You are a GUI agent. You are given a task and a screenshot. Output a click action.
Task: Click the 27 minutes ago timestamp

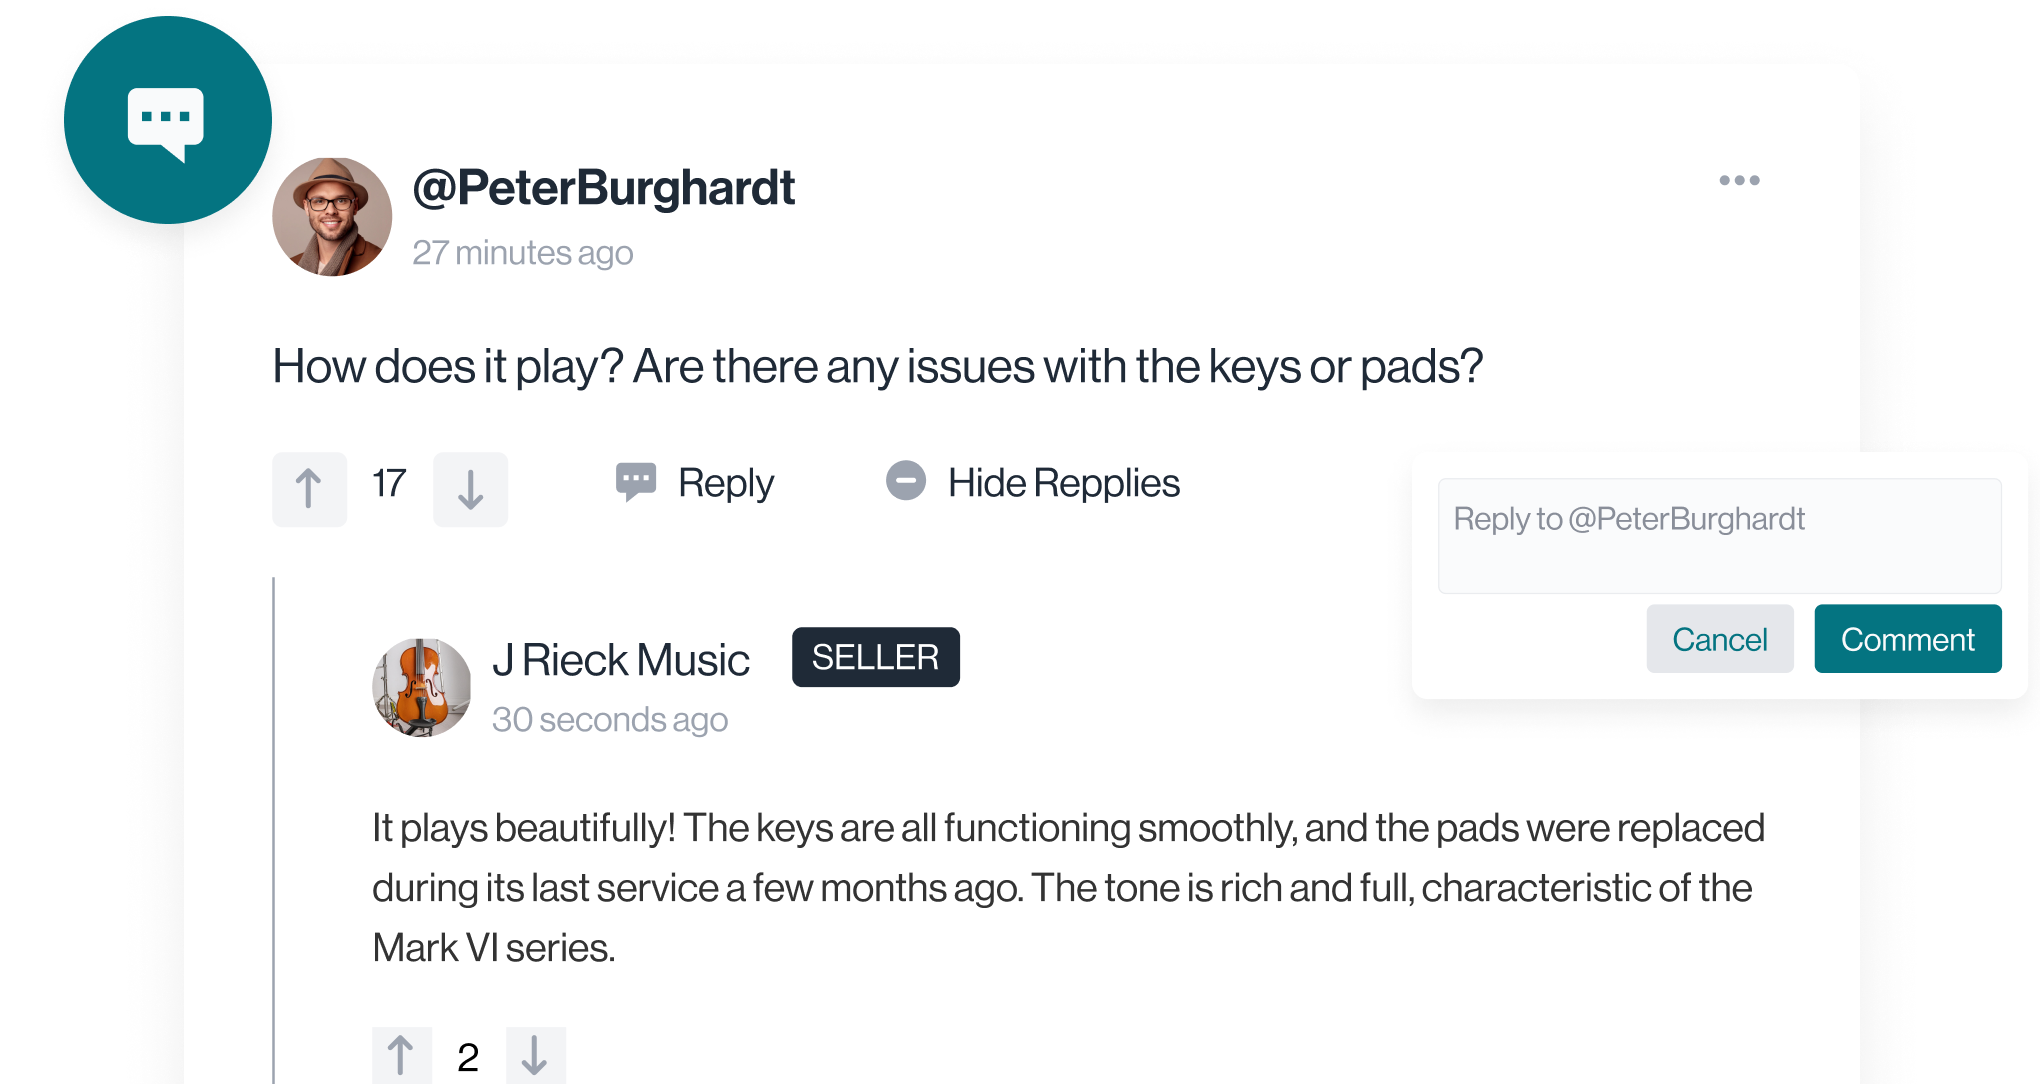click(x=523, y=253)
